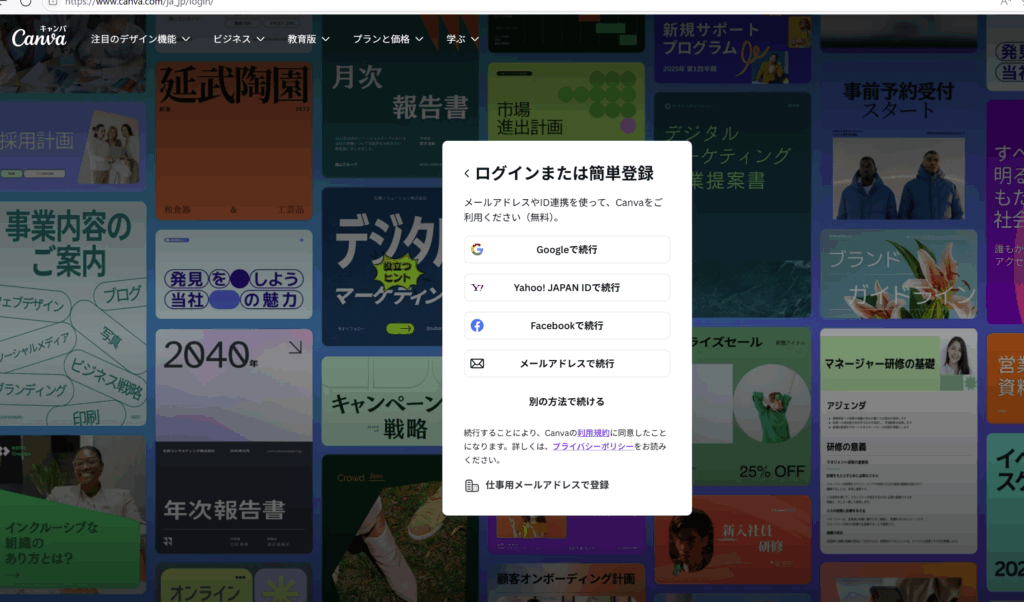
Task: Open the マネージャー研修の基礎 template thumbnail
Action: tap(899, 441)
